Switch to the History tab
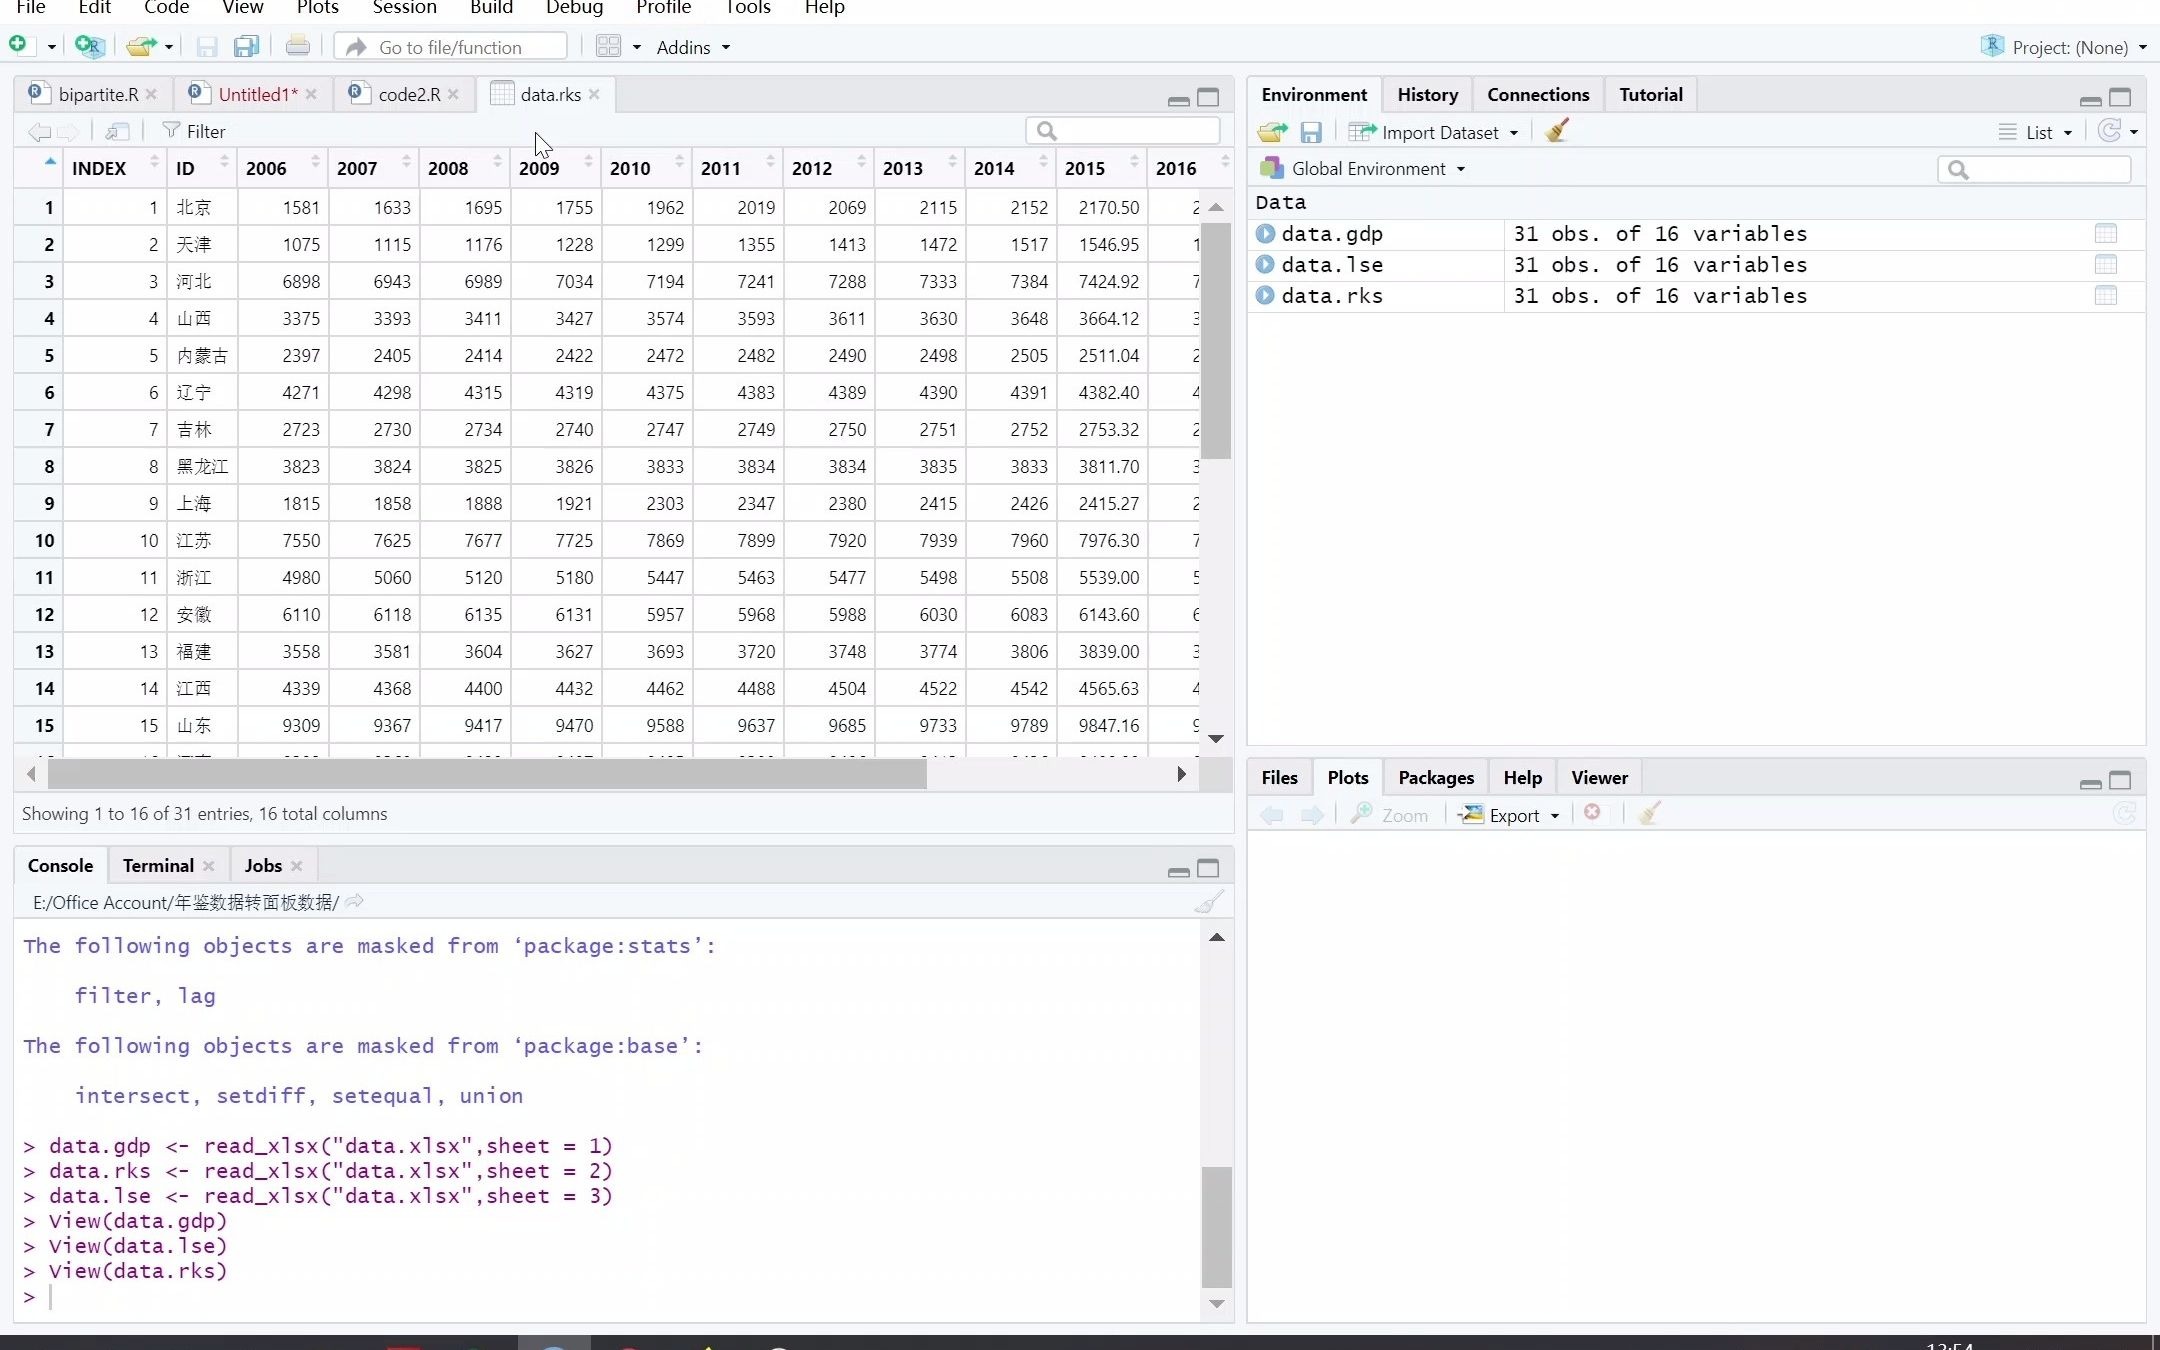The width and height of the screenshot is (2160, 1350). pos(1427,95)
